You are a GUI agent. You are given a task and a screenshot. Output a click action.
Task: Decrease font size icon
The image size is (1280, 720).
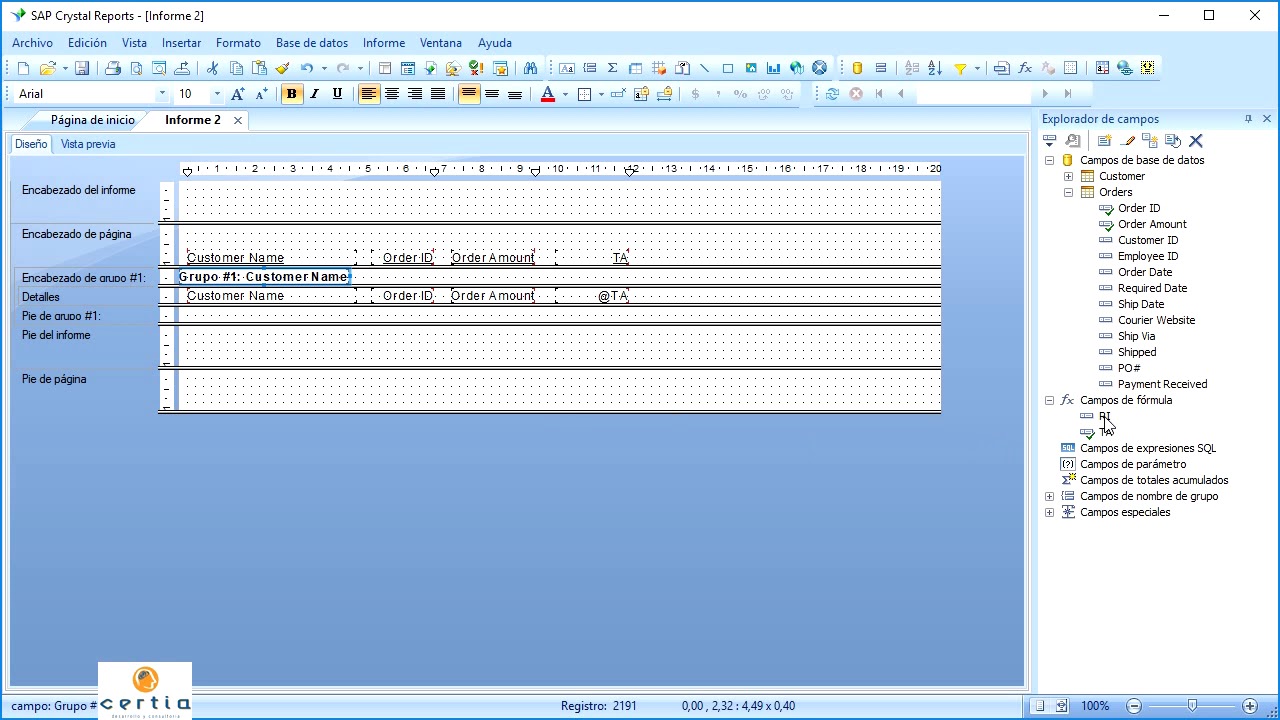(x=262, y=93)
